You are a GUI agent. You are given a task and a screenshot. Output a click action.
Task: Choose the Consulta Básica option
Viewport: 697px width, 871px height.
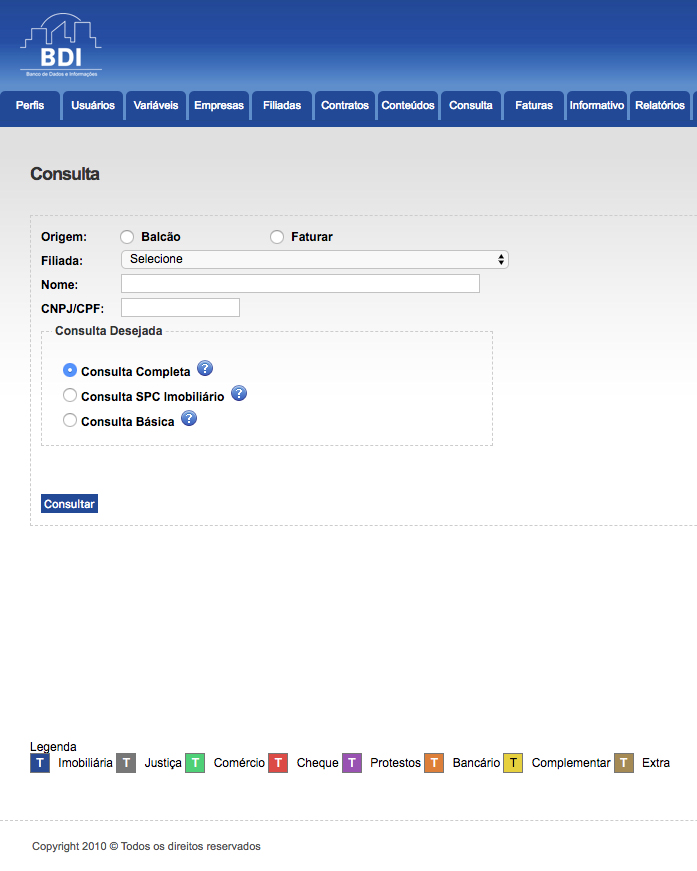tap(70, 421)
